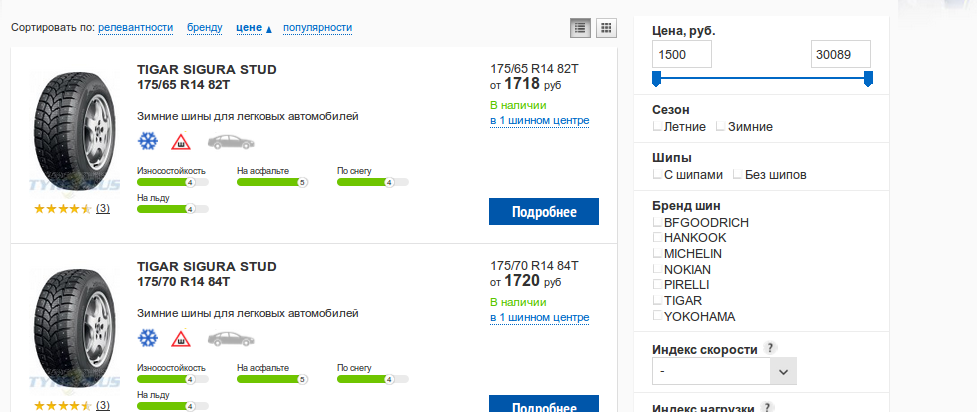The height and width of the screenshot is (412, 977).
Task: Click snowflake winter icon on 175/70 R14 tire
Action: (x=148, y=338)
